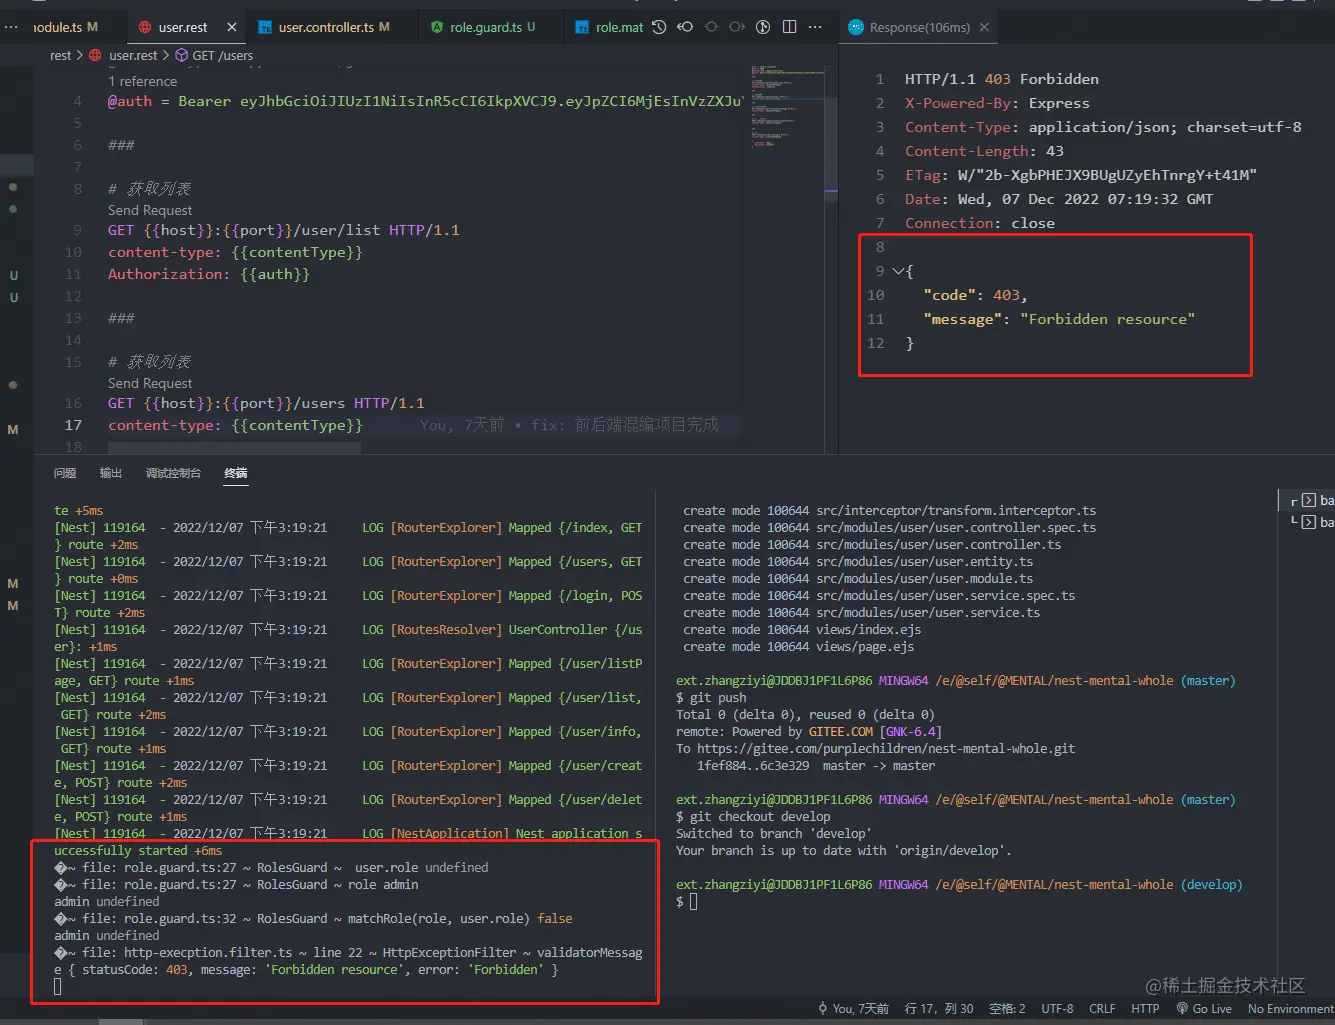1335x1025 pixels.
Task: Close the Response(106ms) tab
Action: click(x=984, y=27)
